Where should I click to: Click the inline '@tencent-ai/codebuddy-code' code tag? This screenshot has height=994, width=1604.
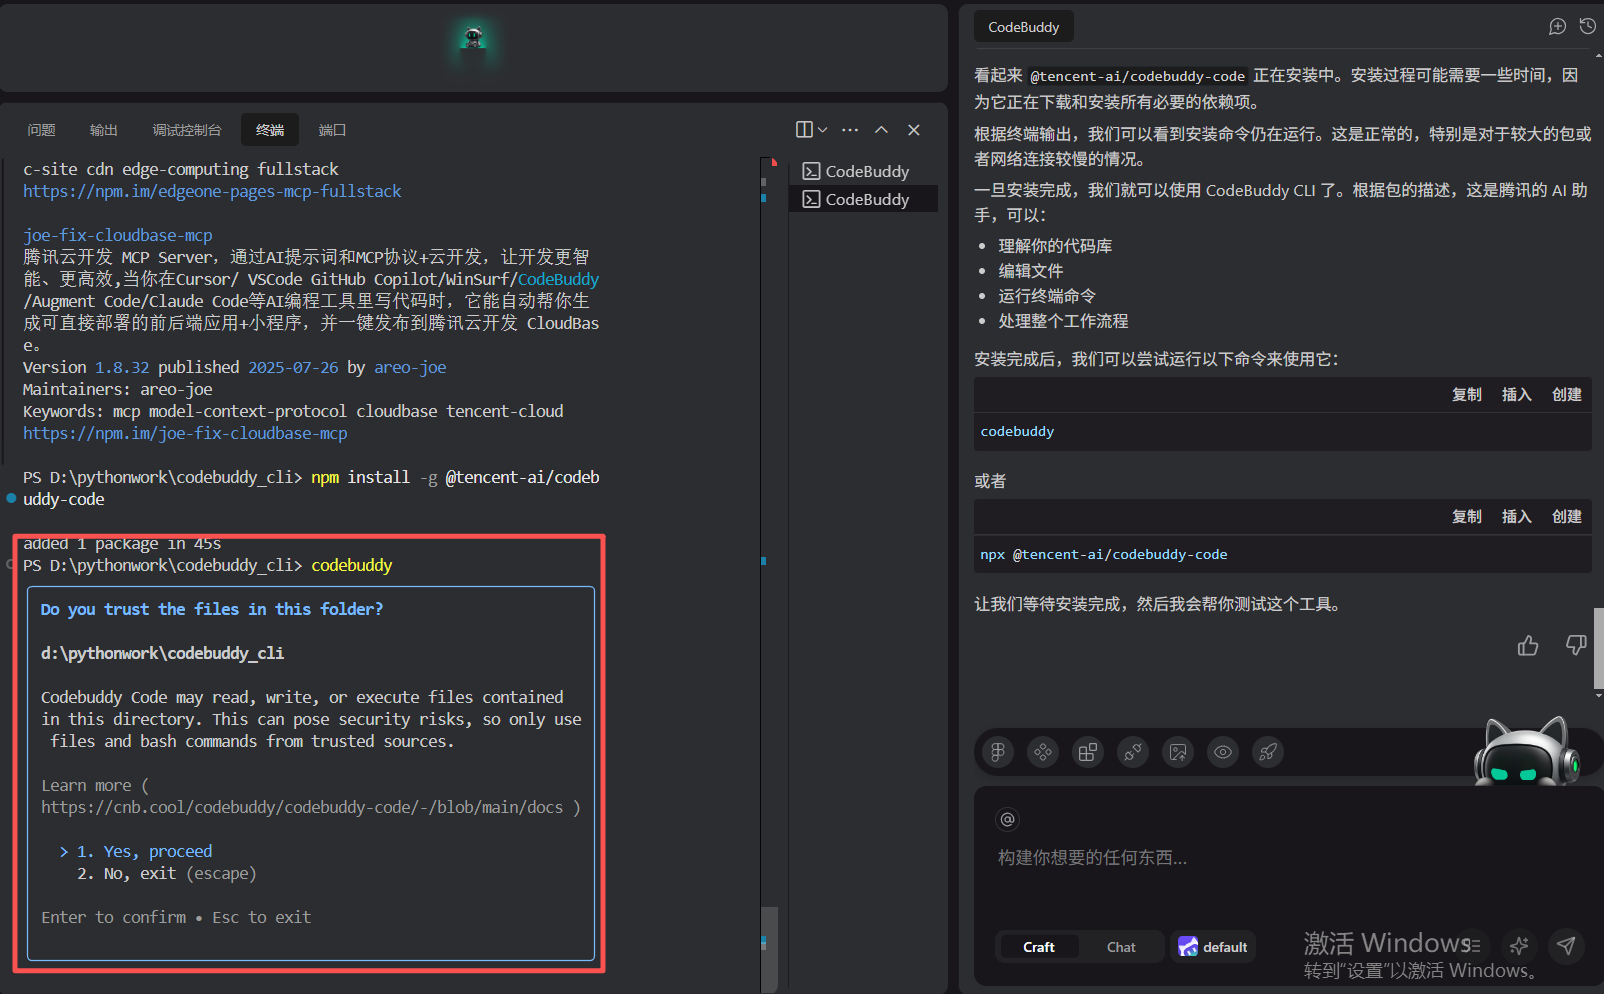pyautogui.click(x=1138, y=76)
